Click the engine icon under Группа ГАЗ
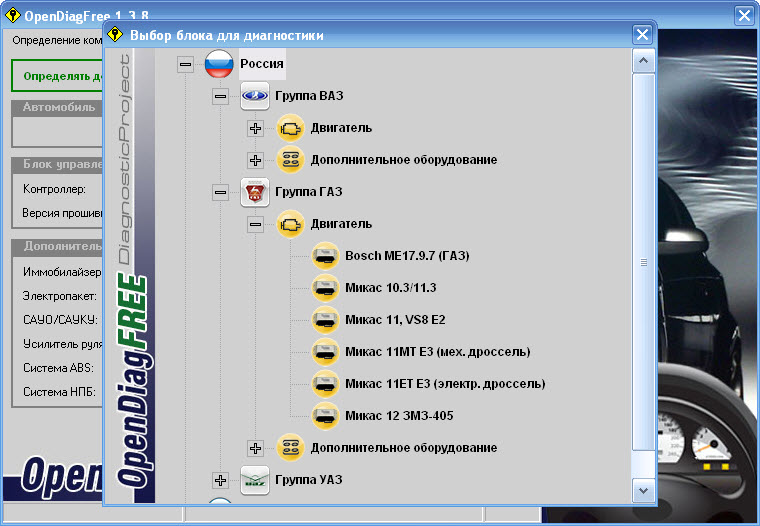 click(x=290, y=224)
